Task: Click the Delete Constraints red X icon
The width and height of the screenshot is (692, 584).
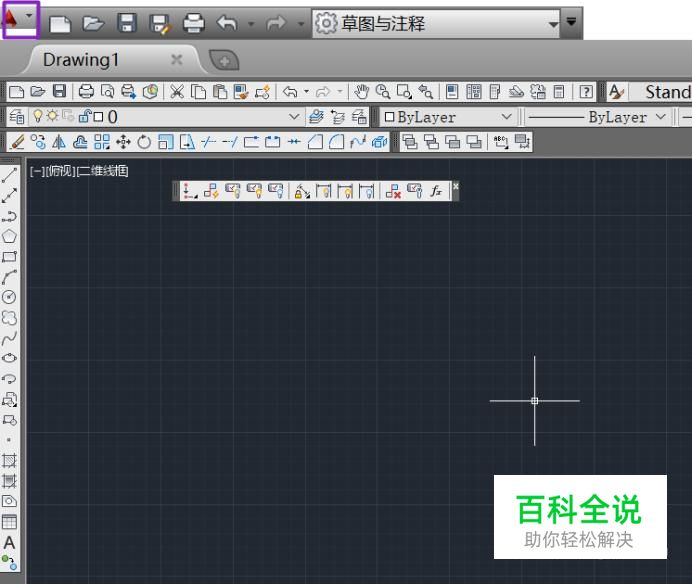Action: click(393, 191)
